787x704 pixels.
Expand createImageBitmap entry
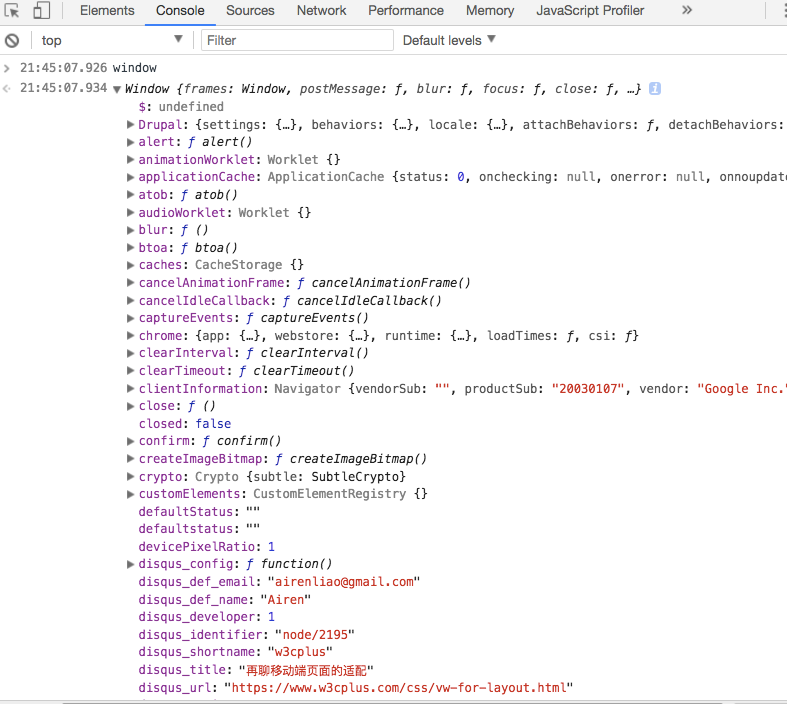coord(130,459)
